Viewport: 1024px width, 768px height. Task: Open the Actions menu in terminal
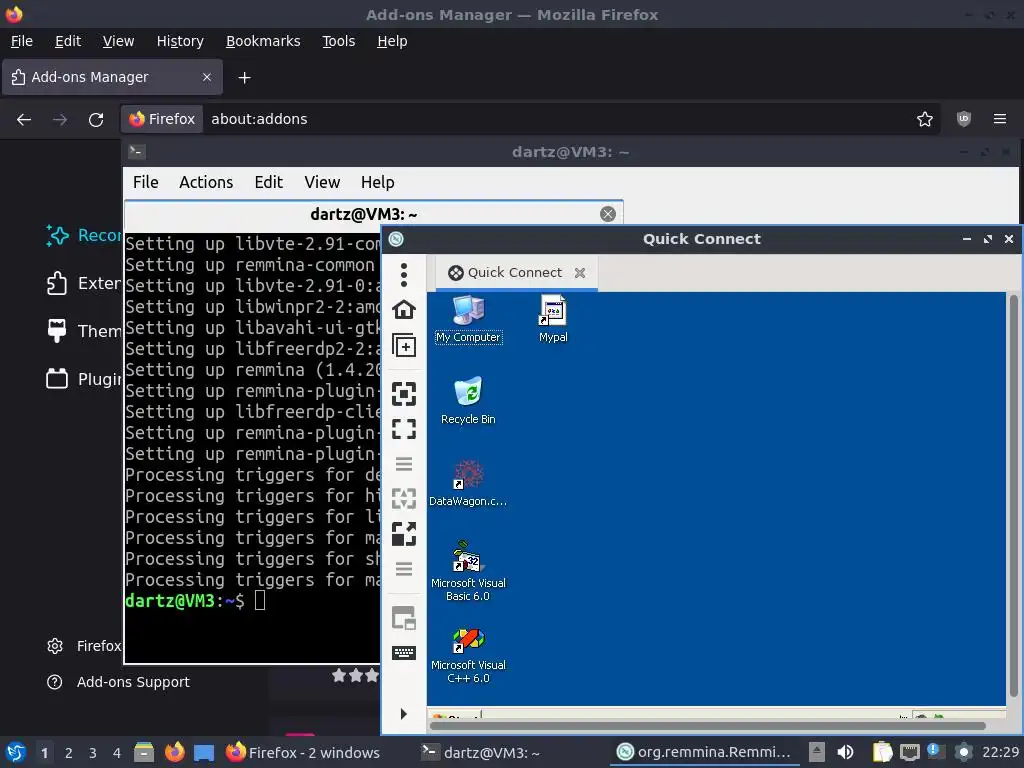point(206,182)
